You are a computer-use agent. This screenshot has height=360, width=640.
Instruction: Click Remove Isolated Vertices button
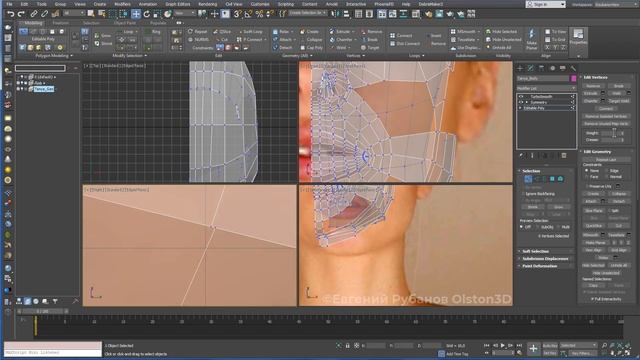click(606, 116)
